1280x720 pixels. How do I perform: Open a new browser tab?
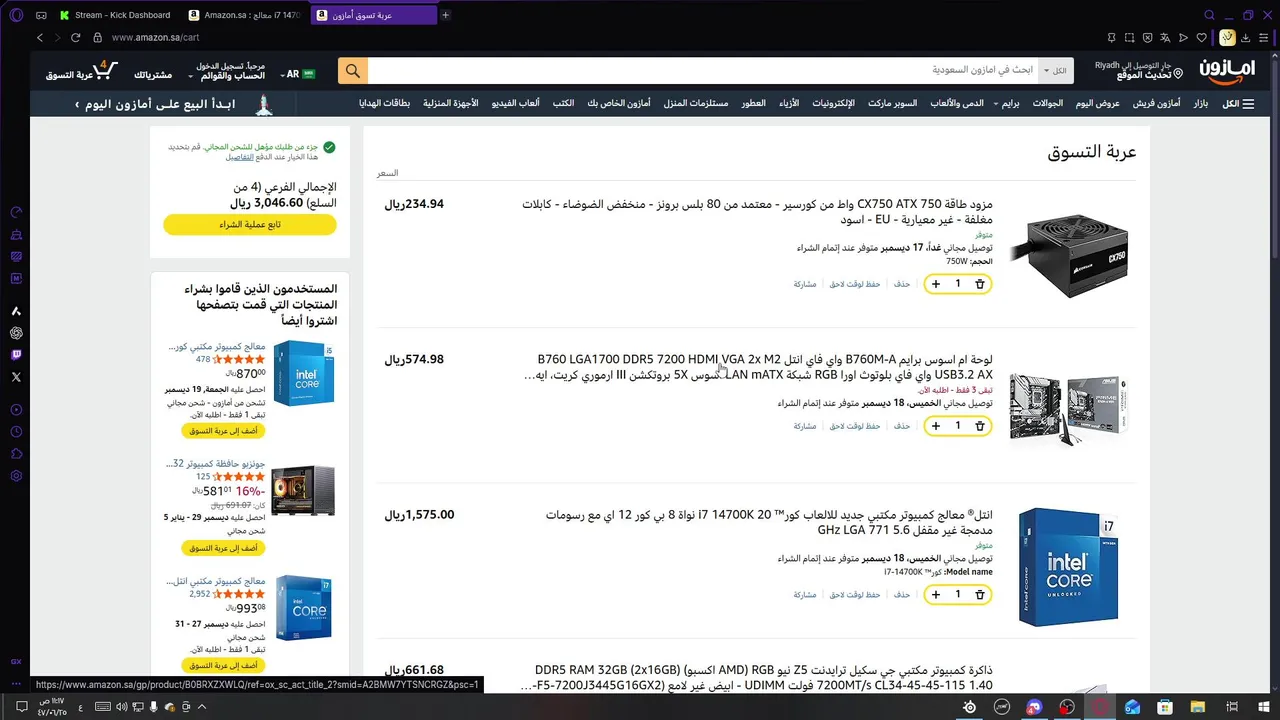[445, 15]
